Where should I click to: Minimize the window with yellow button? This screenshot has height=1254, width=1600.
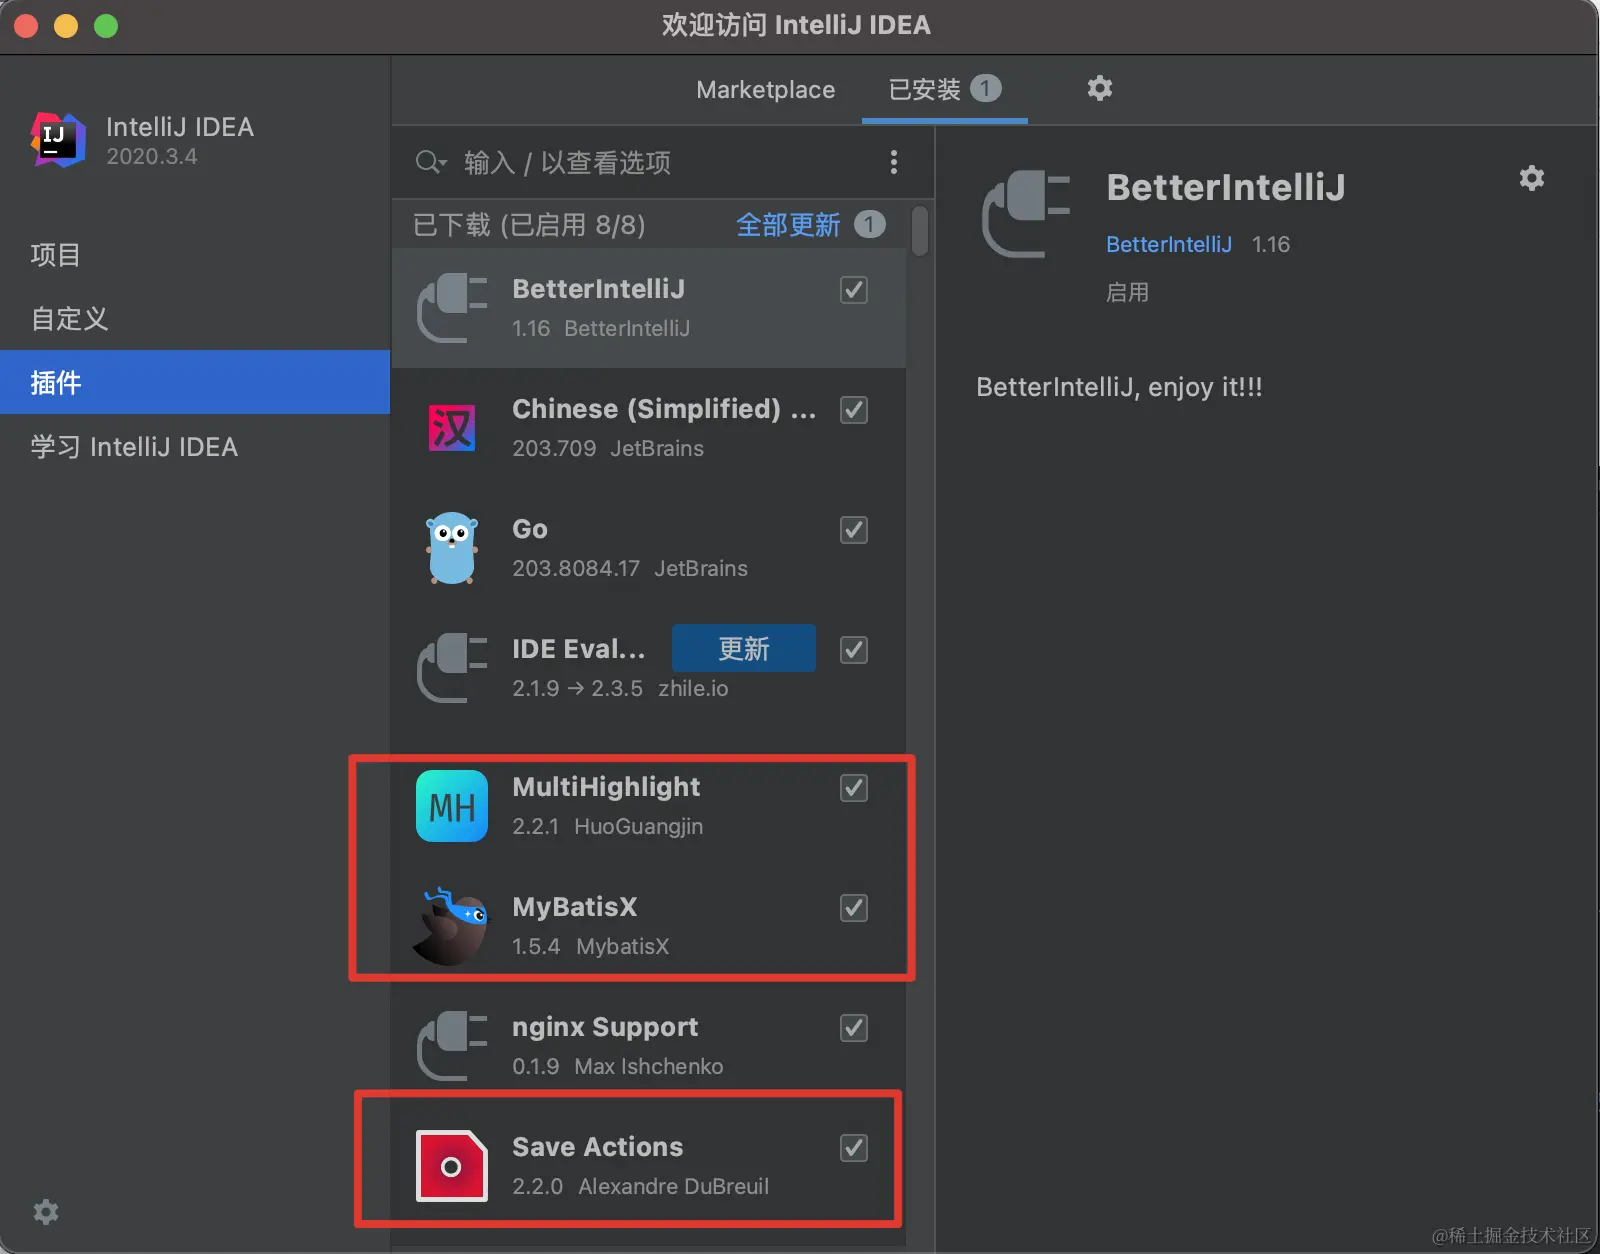[x=66, y=26]
